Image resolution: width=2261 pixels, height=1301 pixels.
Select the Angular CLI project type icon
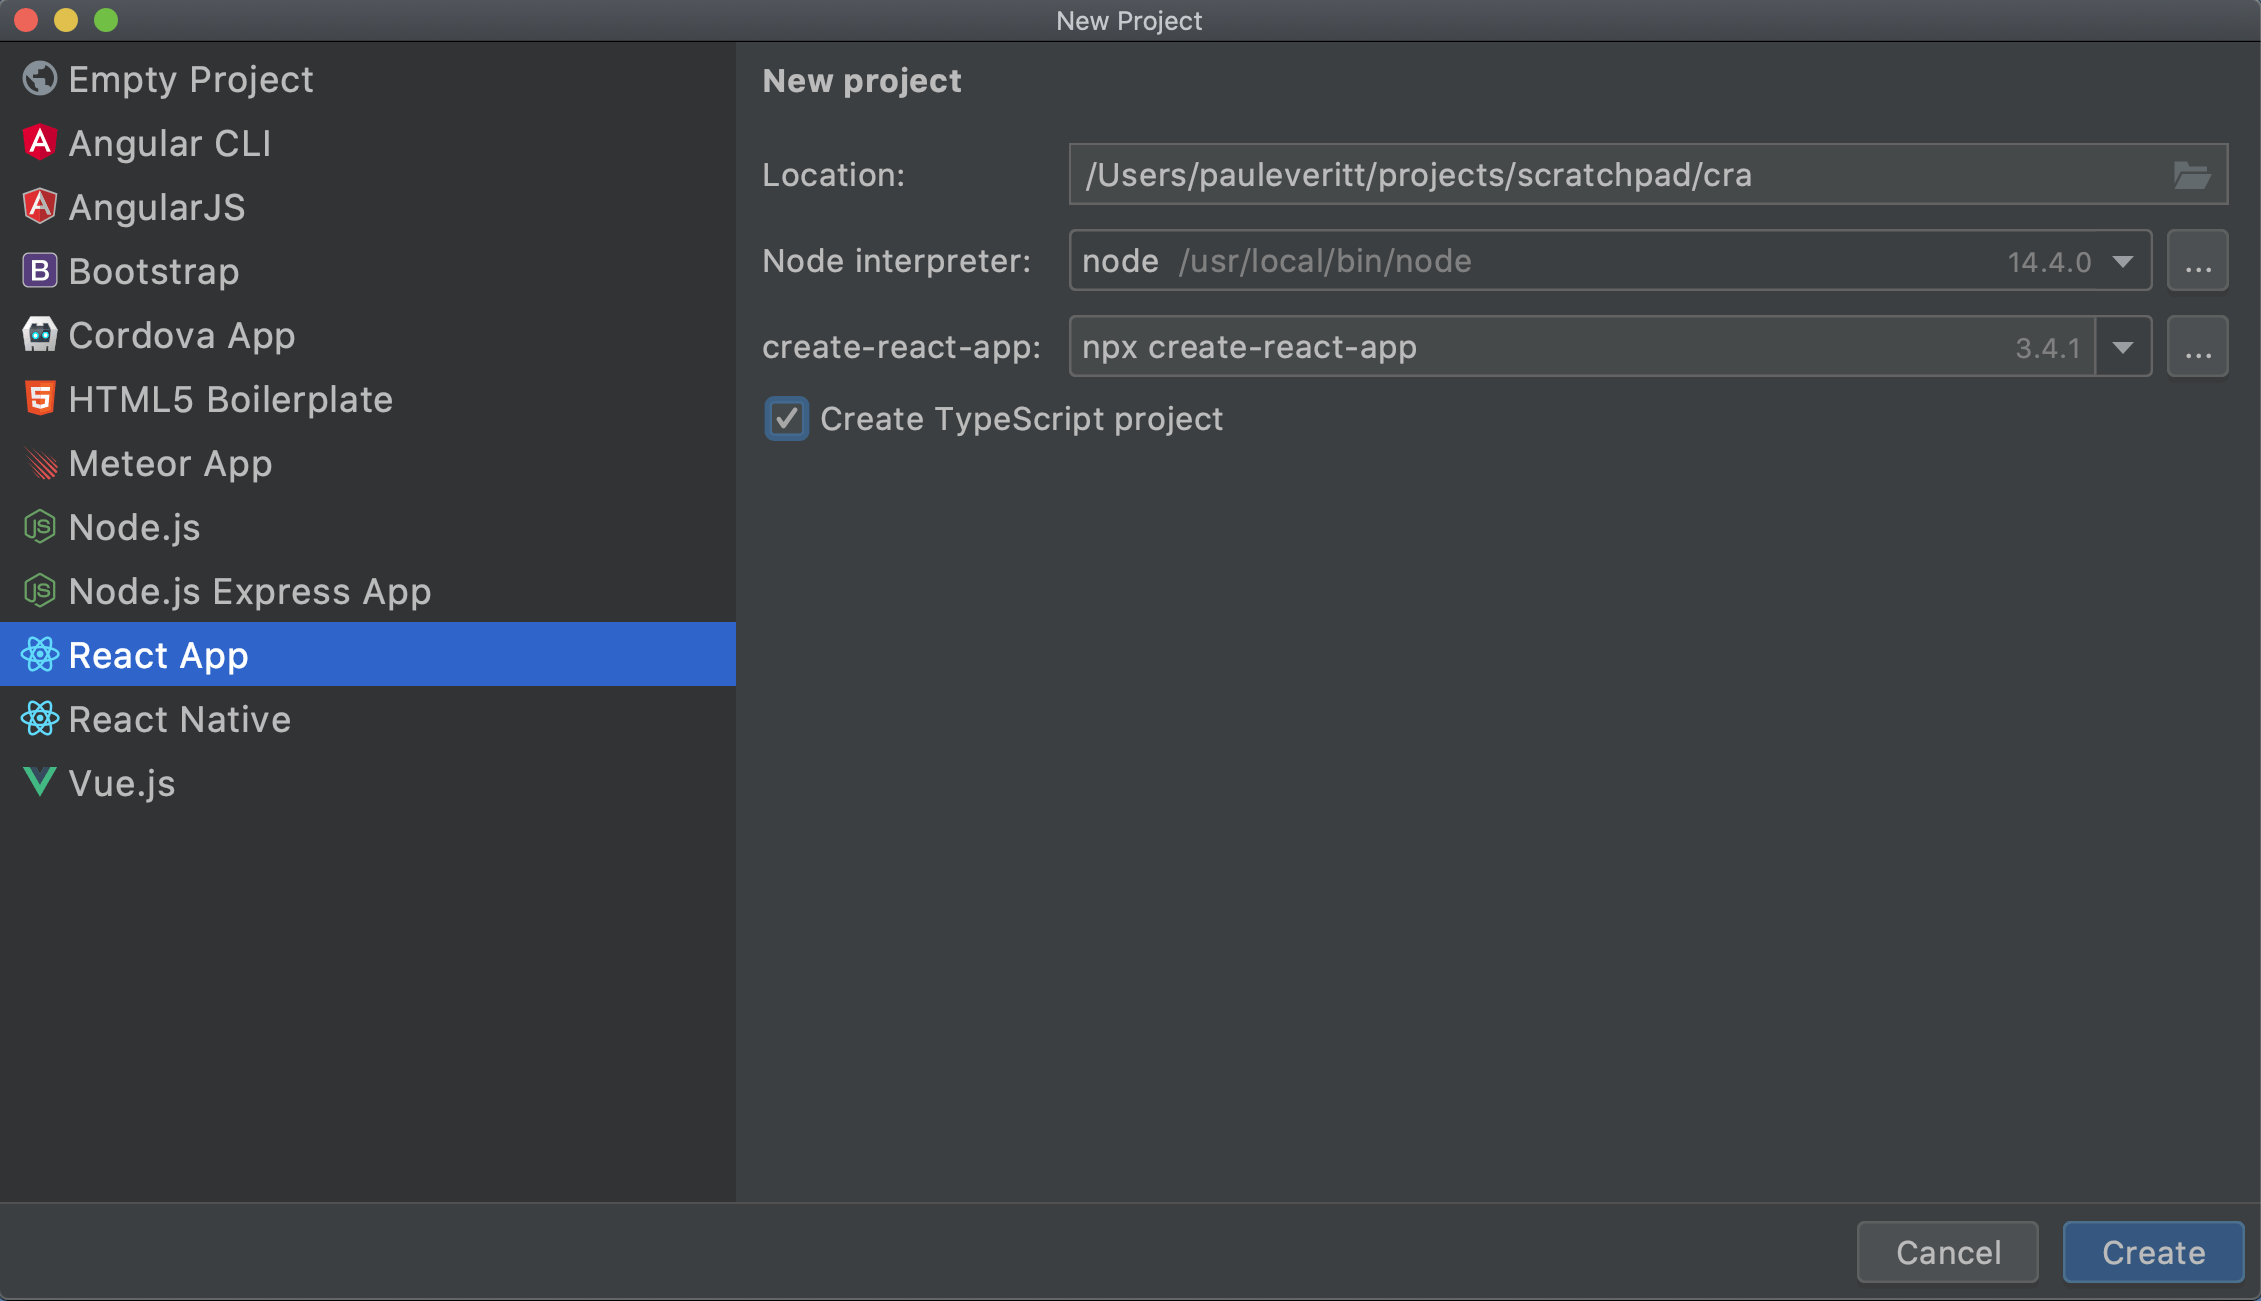pyautogui.click(x=40, y=143)
